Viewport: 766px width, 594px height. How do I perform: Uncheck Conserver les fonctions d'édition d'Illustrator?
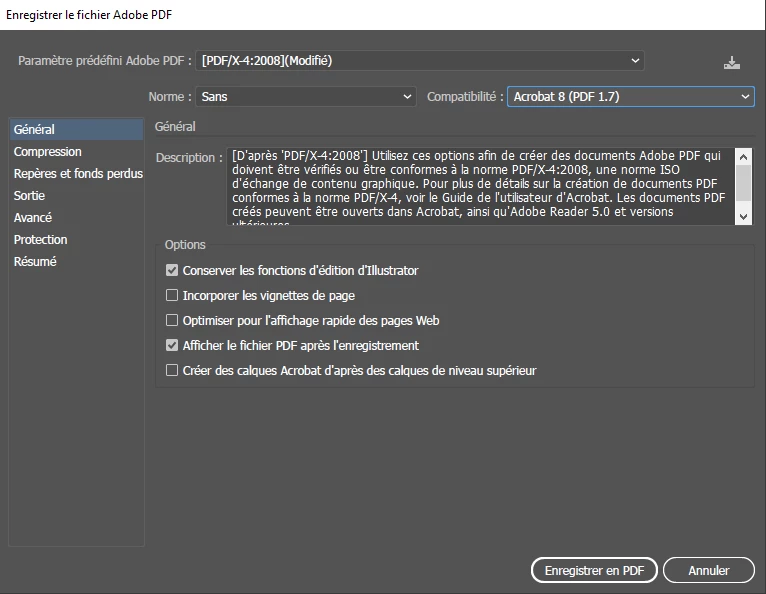(x=172, y=270)
